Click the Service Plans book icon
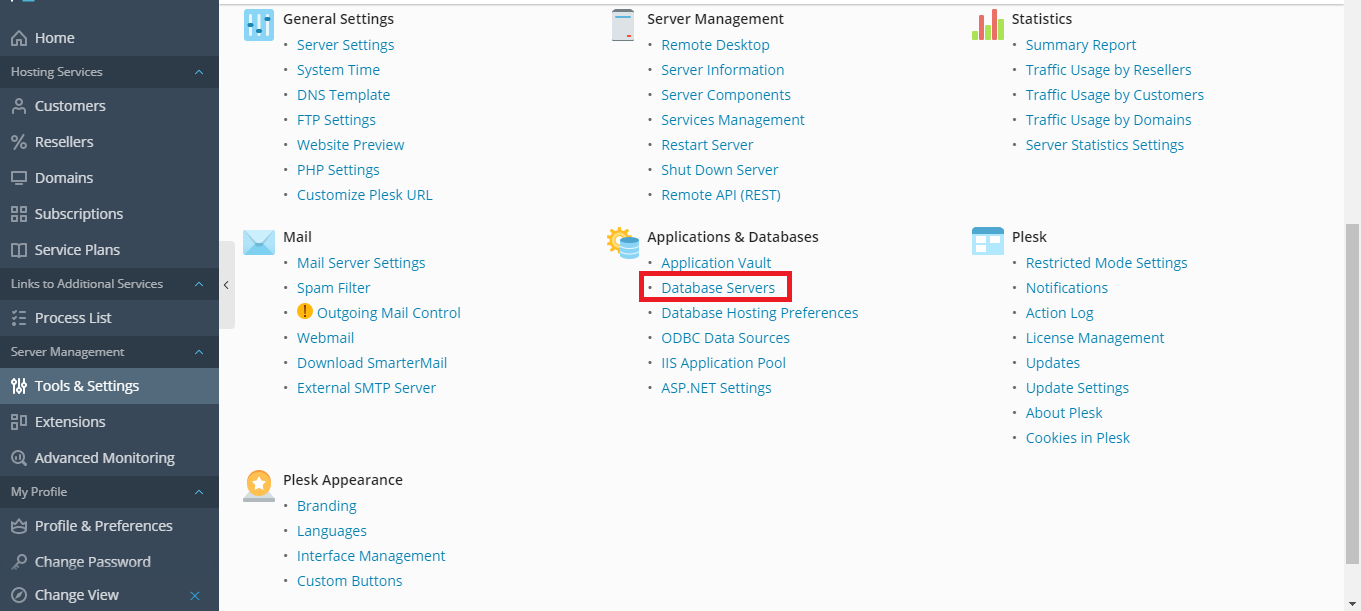This screenshot has width=1361, height=611. click(18, 250)
